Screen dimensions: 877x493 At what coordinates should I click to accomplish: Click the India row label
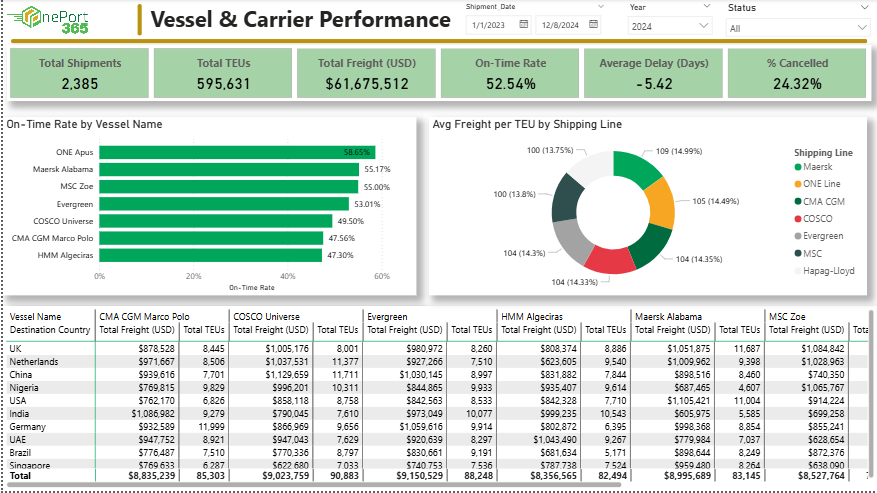(20, 414)
